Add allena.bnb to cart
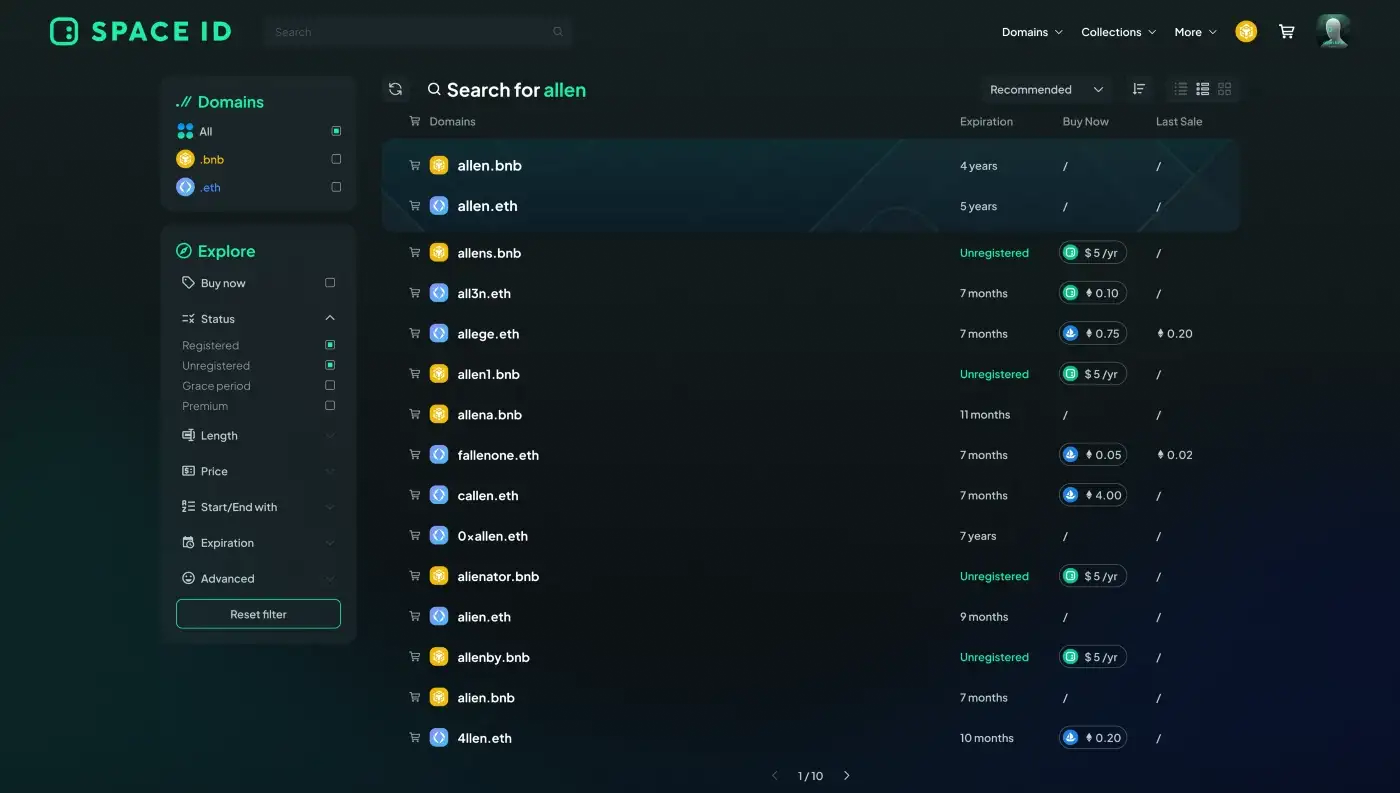Image resolution: width=1400 pixels, height=793 pixels. 414,414
